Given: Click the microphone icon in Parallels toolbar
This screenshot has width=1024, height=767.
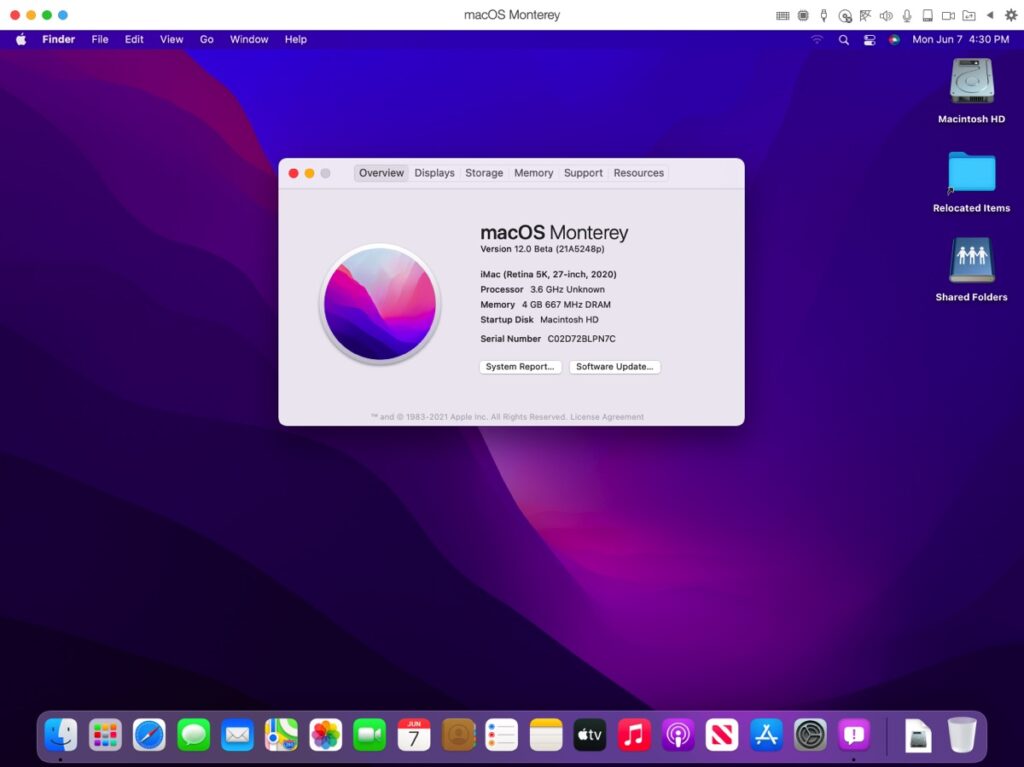Looking at the screenshot, I should (907, 15).
